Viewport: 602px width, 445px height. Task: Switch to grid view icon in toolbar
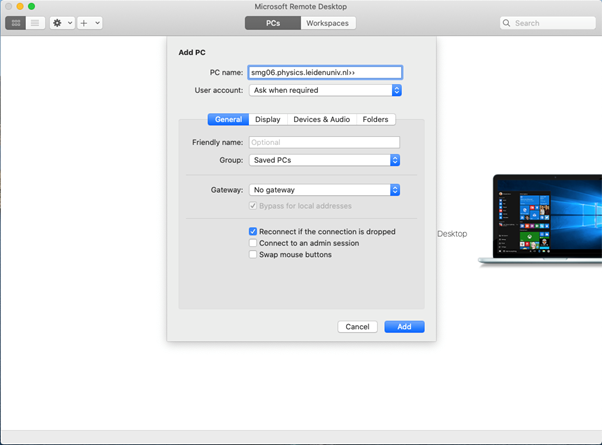pyautogui.click(x=16, y=22)
